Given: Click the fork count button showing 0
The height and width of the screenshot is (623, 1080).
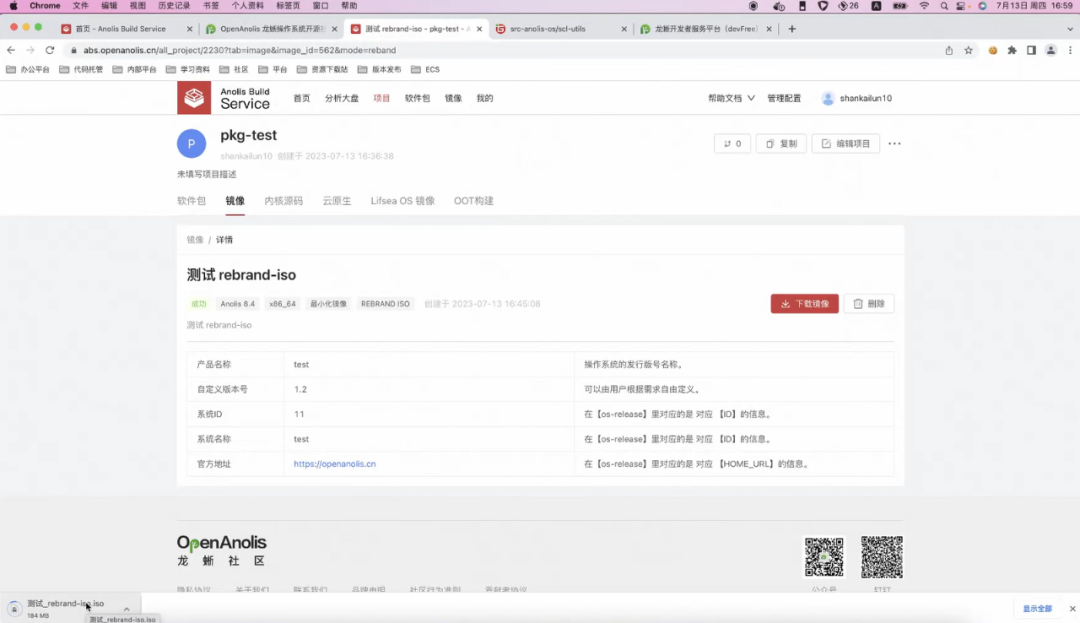Looking at the screenshot, I should [732, 144].
